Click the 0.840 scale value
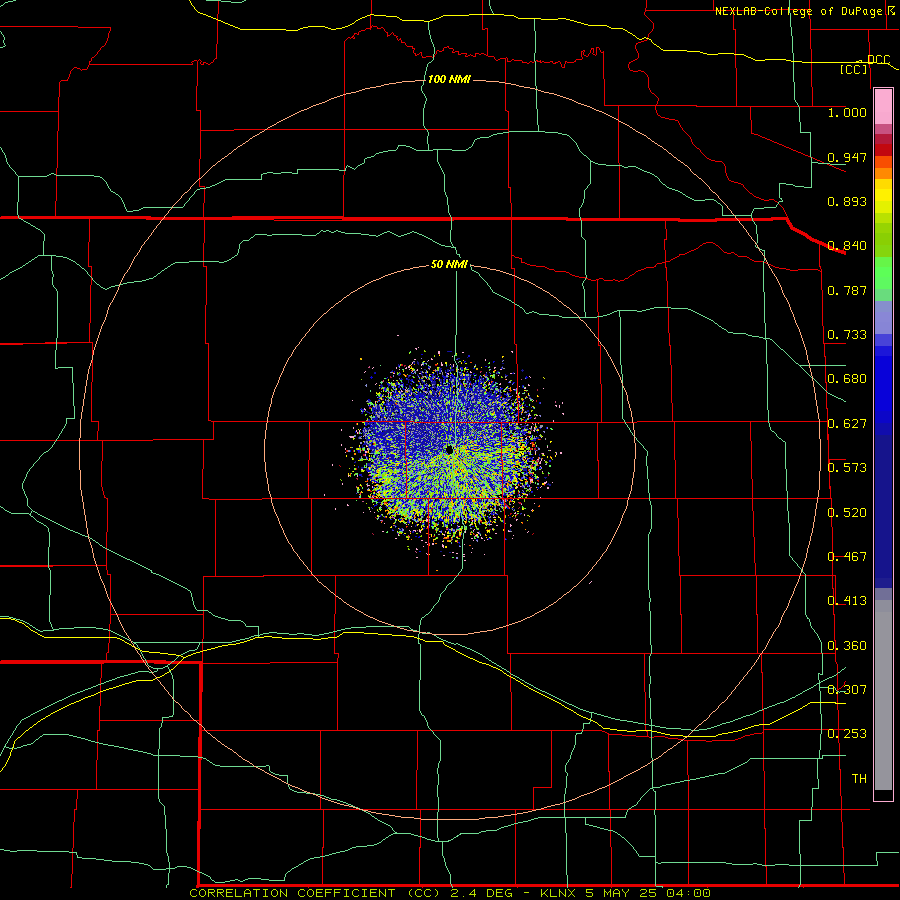Screen dimensions: 900x900 click(x=847, y=246)
